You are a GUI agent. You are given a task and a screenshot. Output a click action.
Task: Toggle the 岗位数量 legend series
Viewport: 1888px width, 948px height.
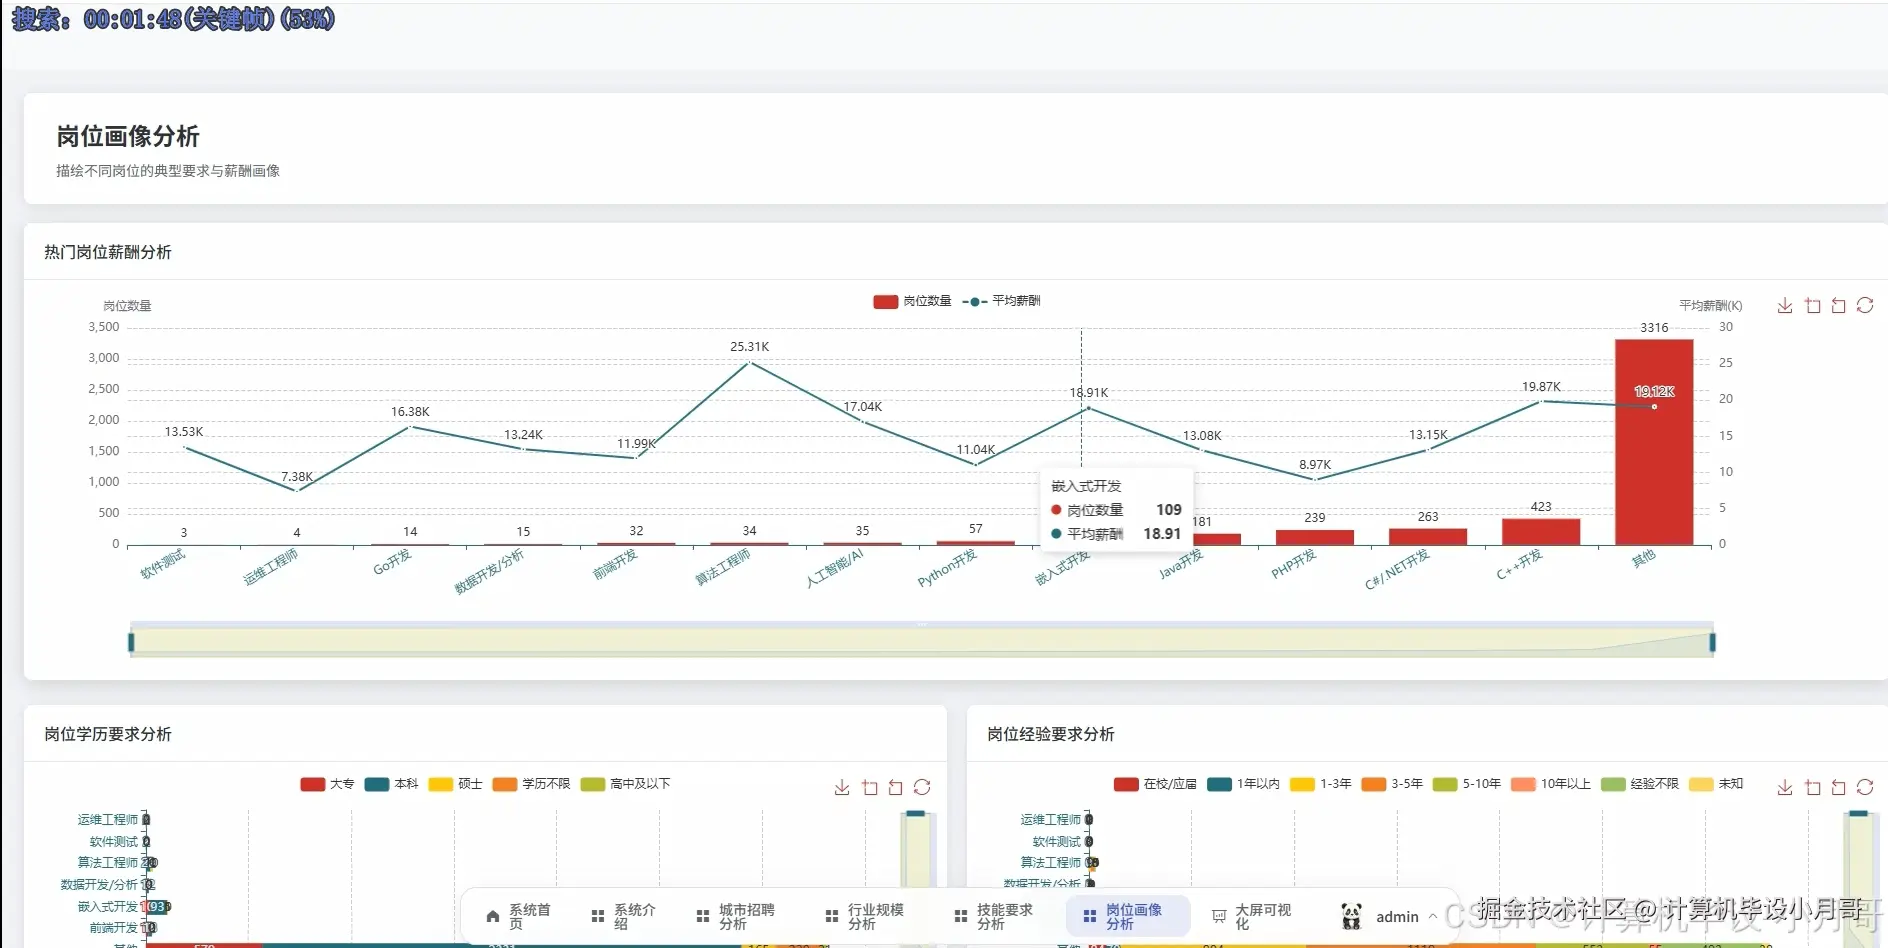tap(912, 301)
